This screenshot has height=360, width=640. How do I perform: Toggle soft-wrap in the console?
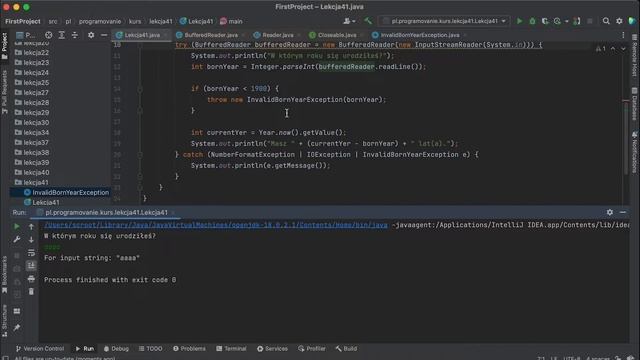coord(31,253)
